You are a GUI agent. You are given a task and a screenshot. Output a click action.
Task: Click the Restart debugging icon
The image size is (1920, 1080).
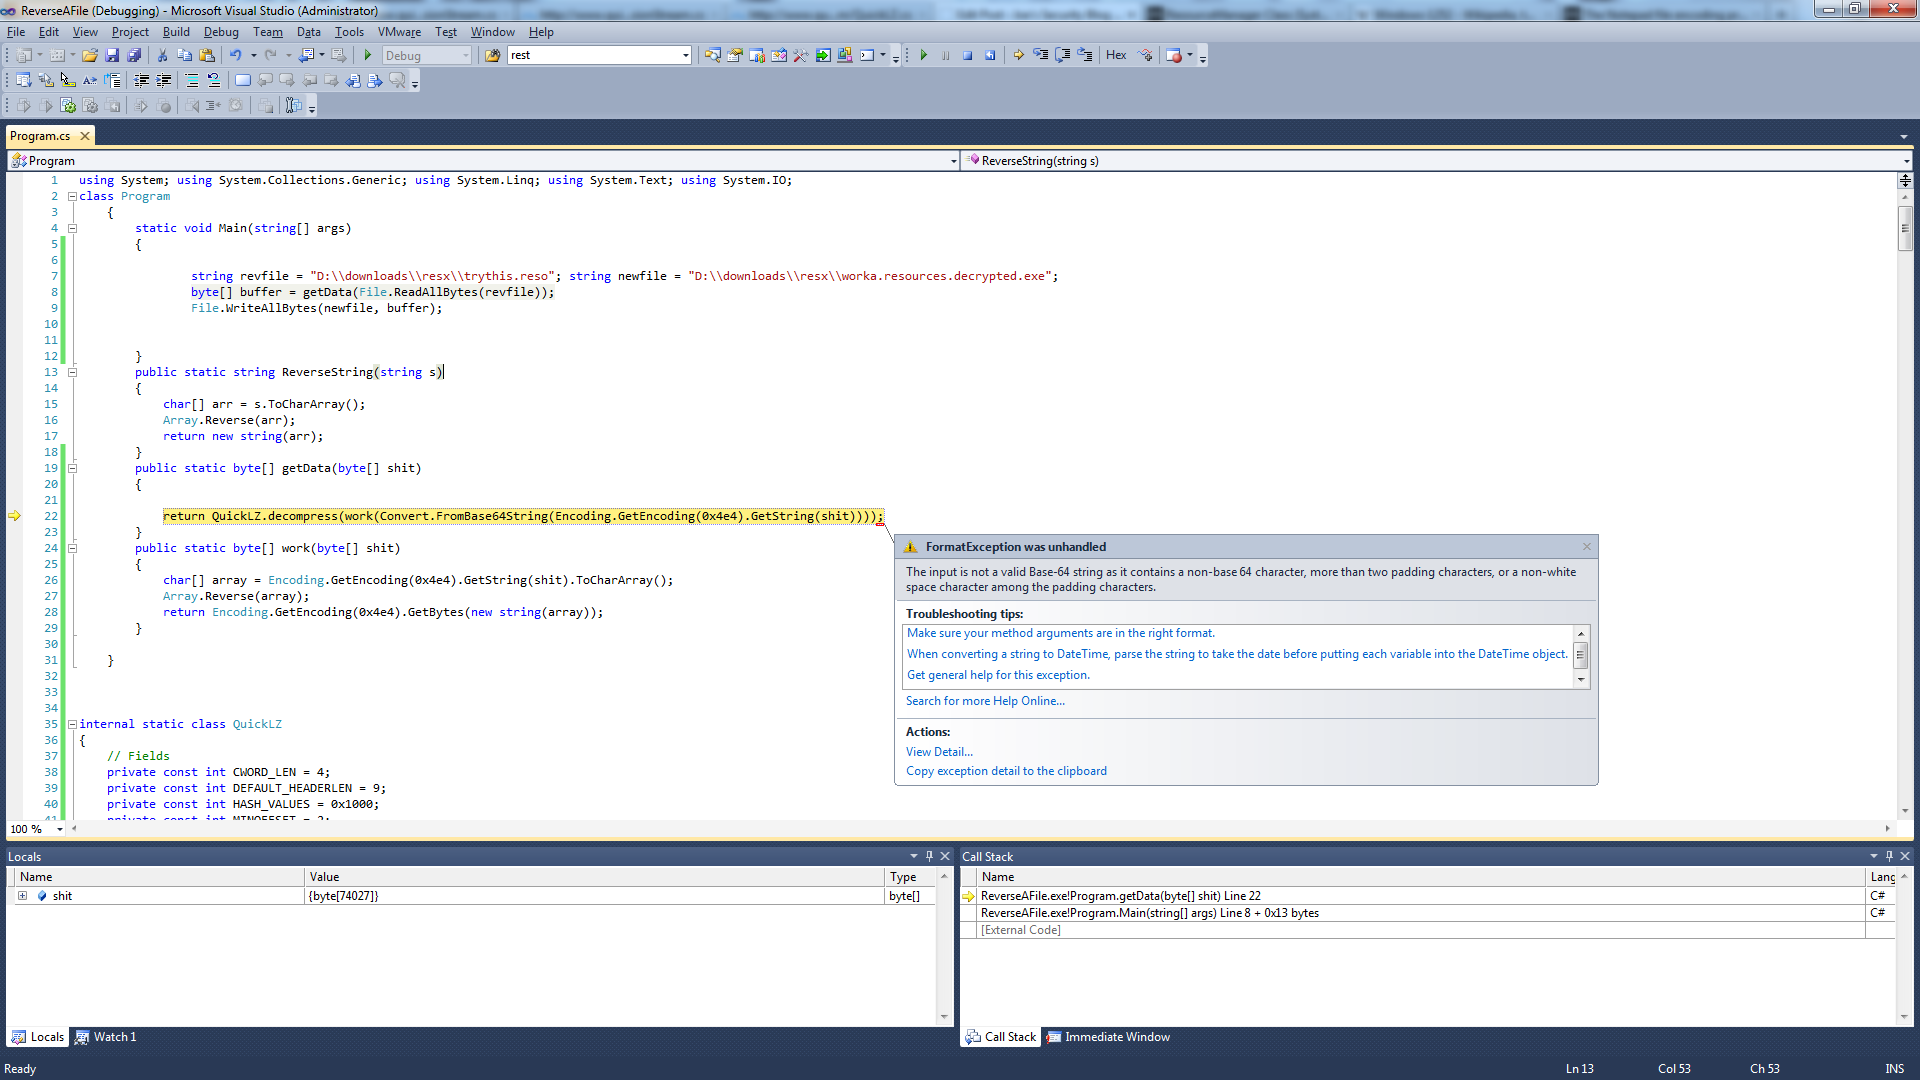[990, 55]
